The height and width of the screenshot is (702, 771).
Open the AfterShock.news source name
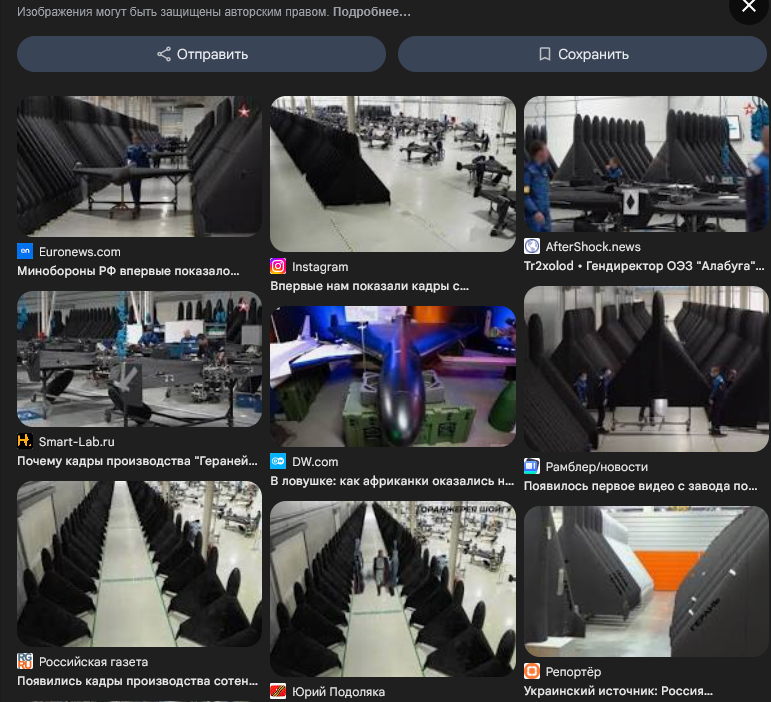[593, 247]
